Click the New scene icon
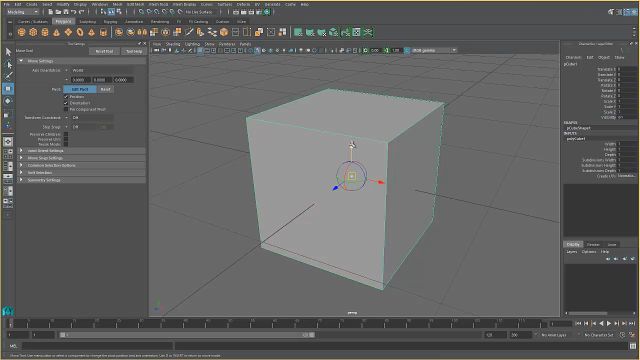 point(51,12)
